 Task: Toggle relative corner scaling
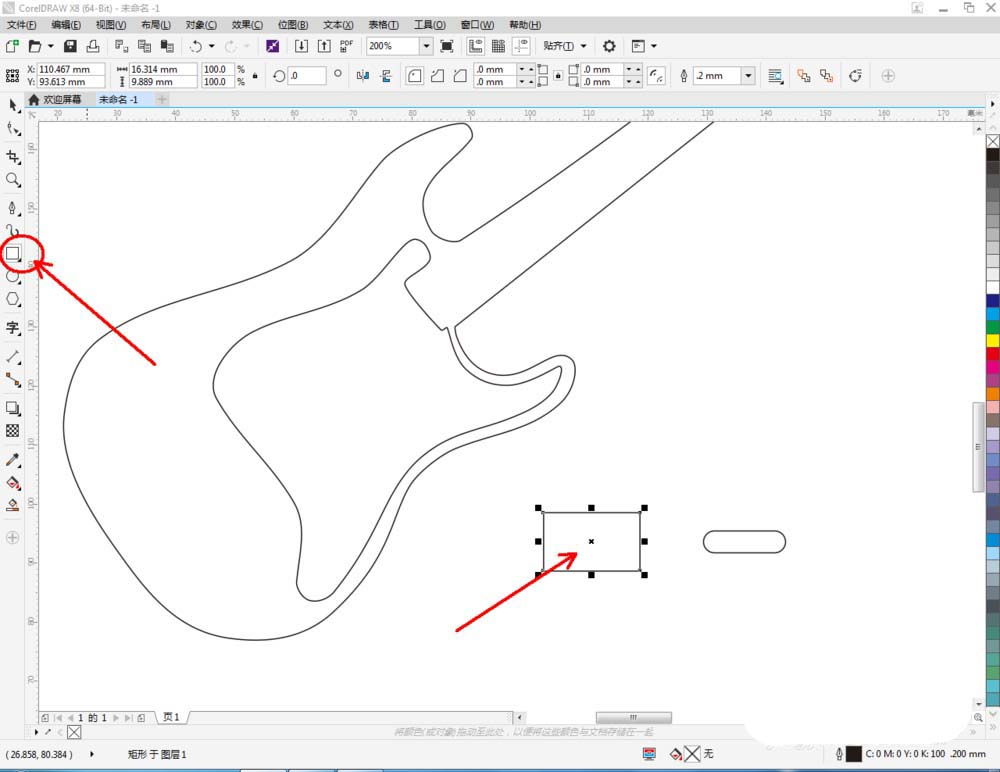tap(656, 76)
